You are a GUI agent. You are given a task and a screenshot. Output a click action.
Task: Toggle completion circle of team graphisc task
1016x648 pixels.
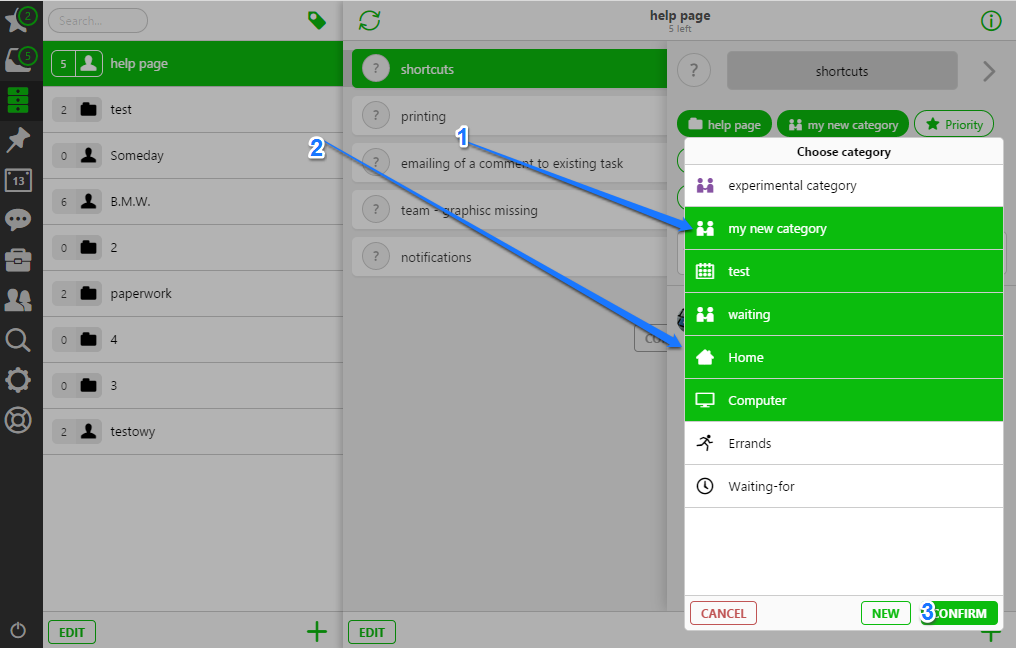pyautogui.click(x=376, y=210)
